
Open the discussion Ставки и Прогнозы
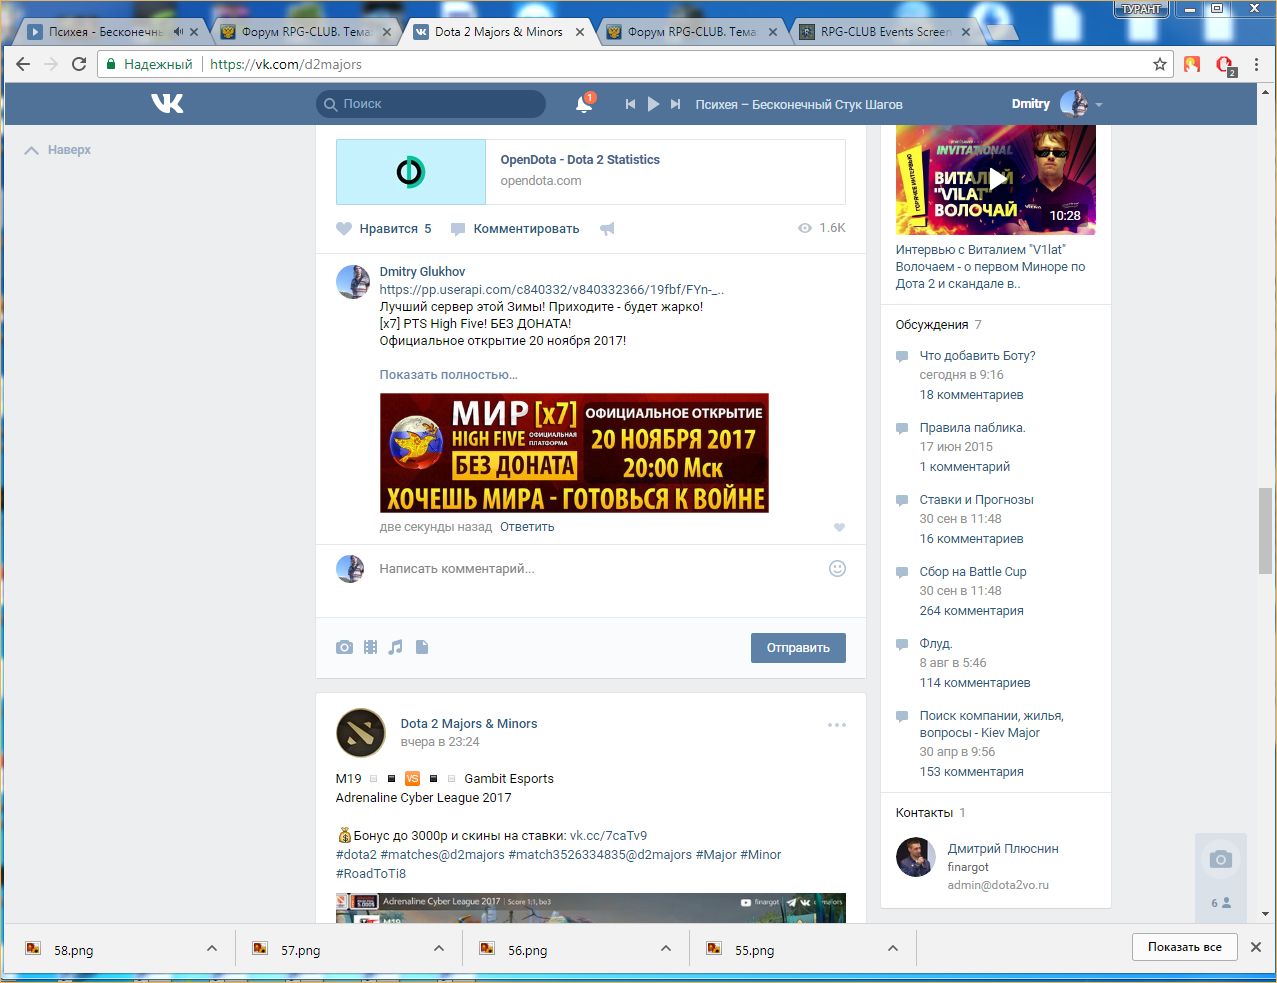(977, 499)
